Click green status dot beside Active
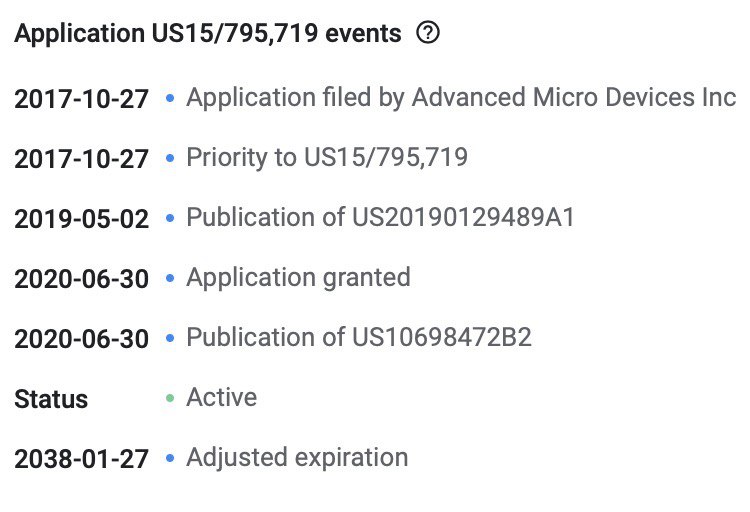750x512 pixels. [170, 398]
